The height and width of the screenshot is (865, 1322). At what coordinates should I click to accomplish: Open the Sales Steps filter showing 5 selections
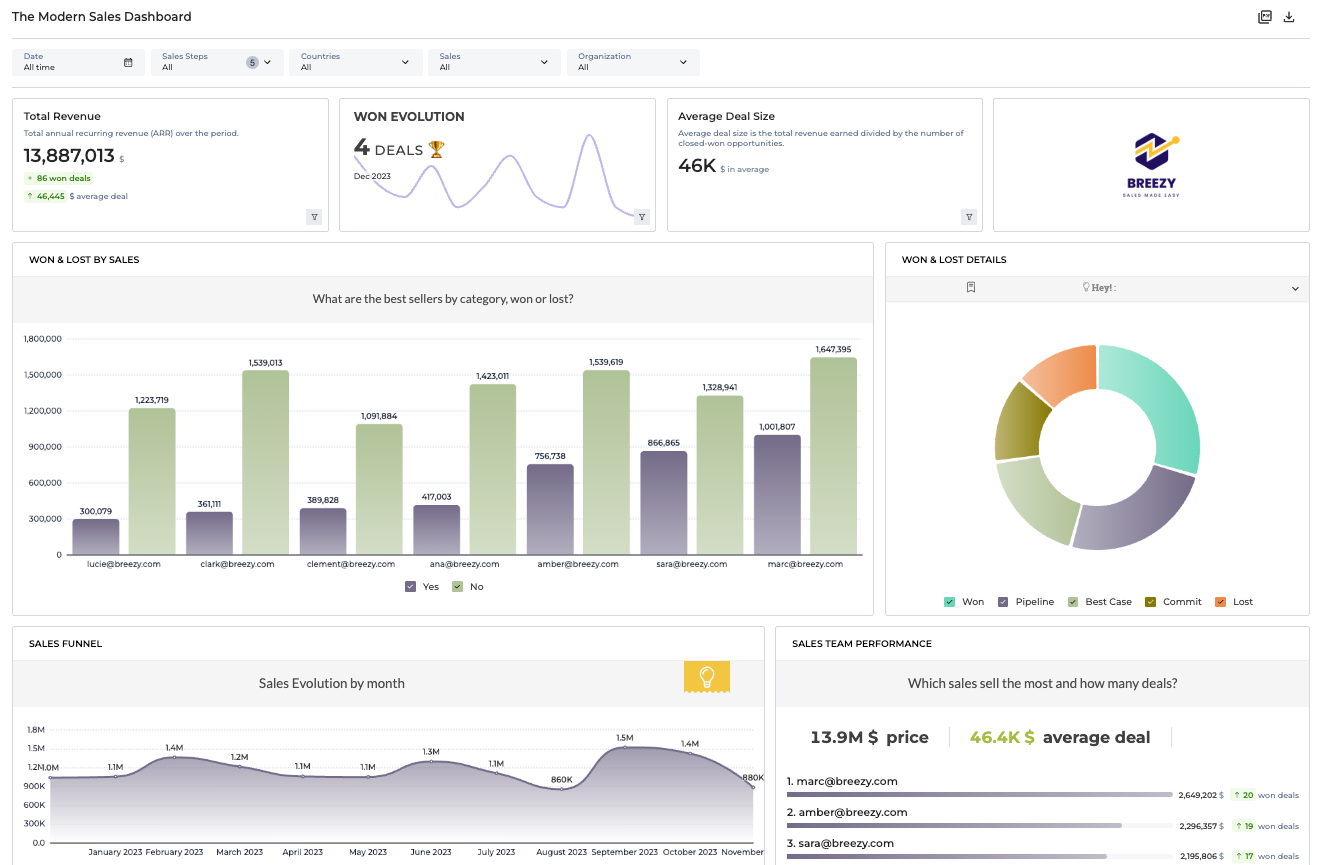click(217, 62)
